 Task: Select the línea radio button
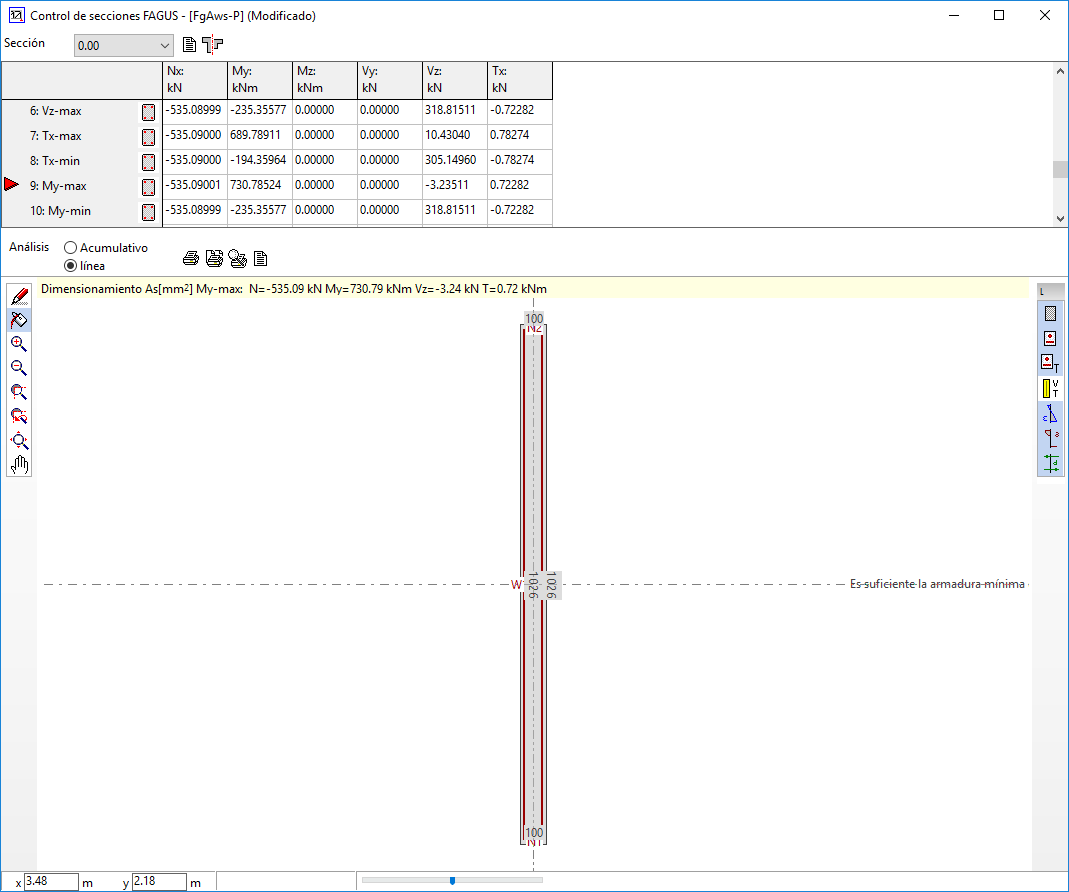click(70, 266)
